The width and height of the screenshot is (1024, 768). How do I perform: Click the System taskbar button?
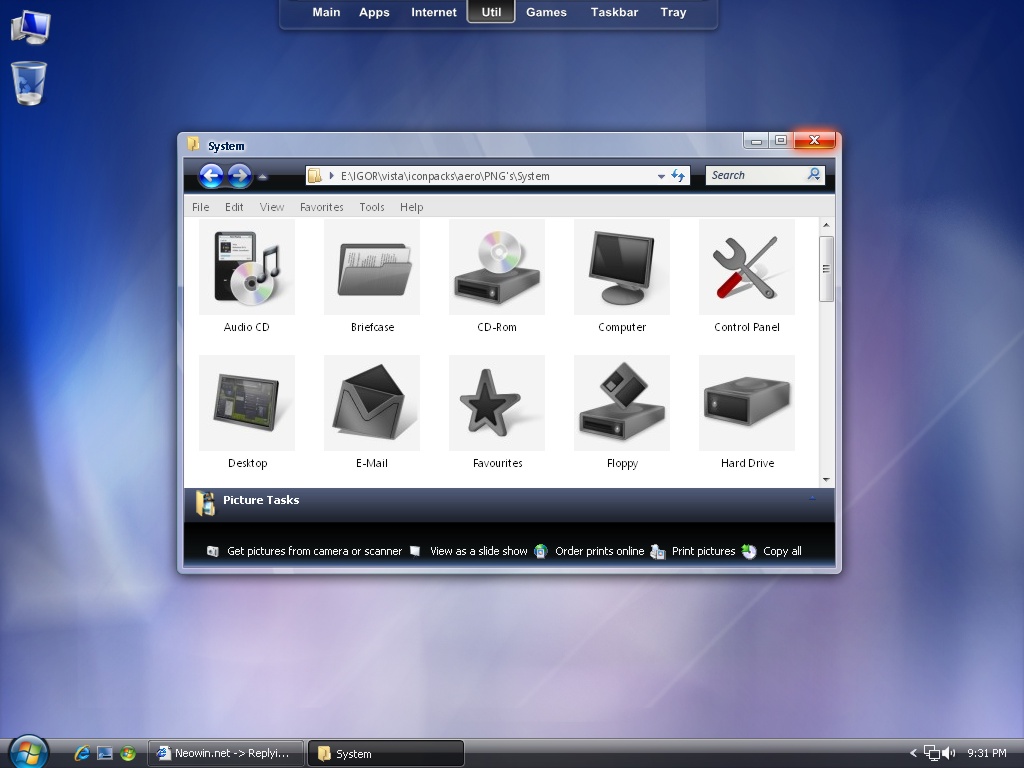(x=386, y=753)
